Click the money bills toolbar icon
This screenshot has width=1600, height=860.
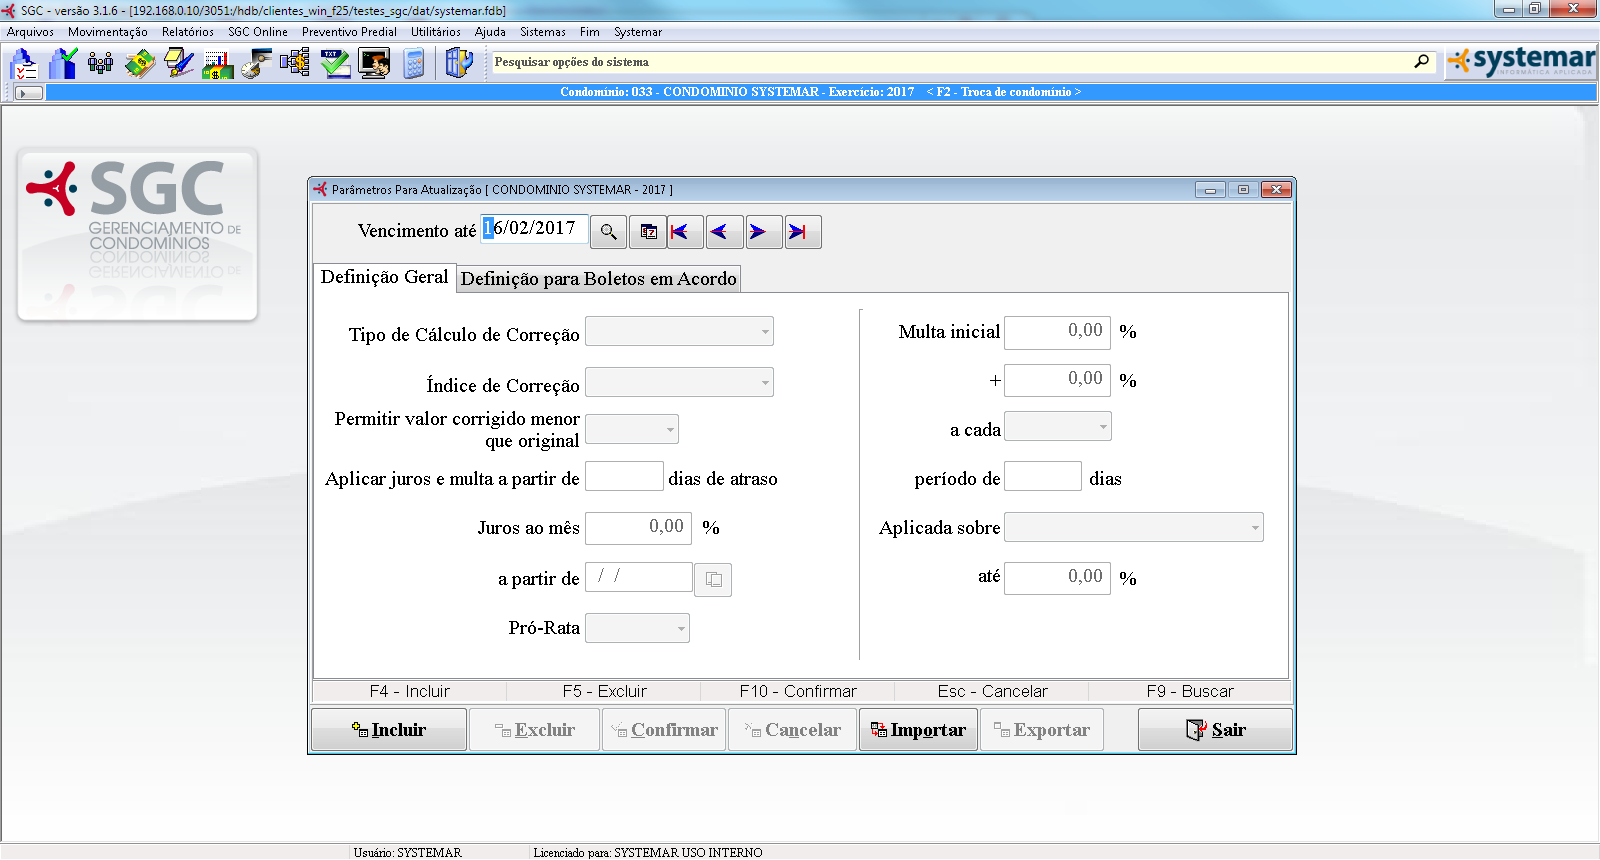pyautogui.click(x=140, y=64)
